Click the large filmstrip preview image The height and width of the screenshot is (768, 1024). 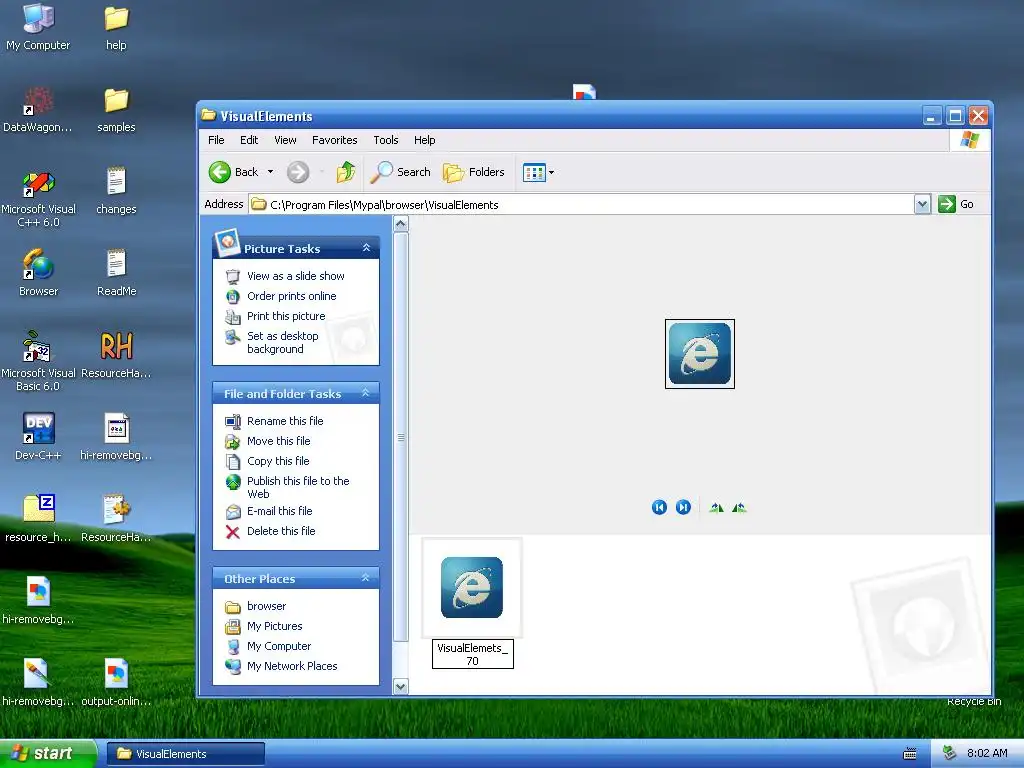tap(699, 354)
